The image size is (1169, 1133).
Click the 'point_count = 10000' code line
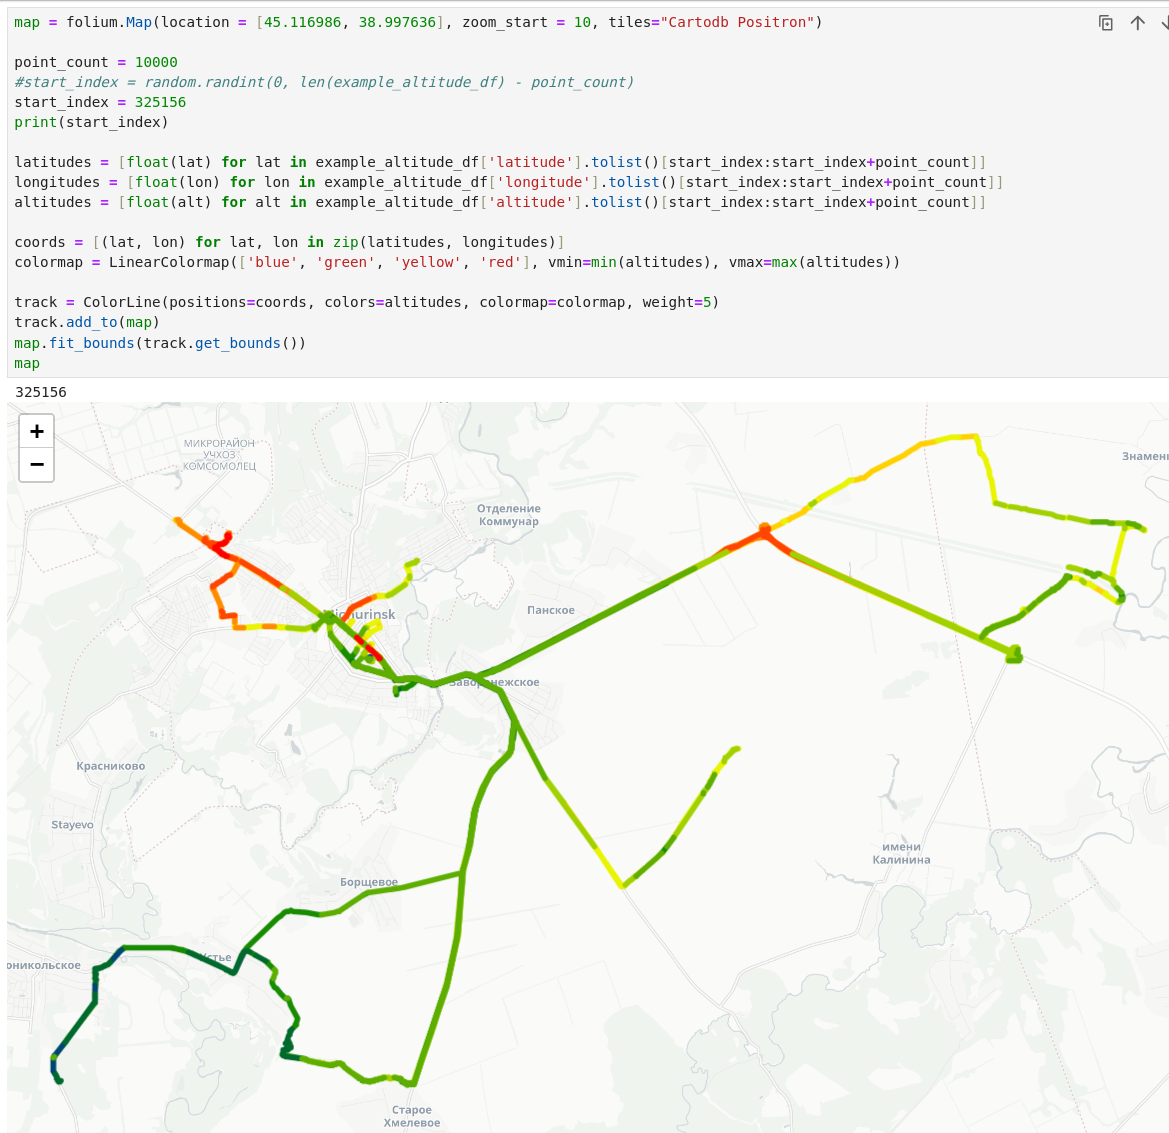[x=95, y=63]
